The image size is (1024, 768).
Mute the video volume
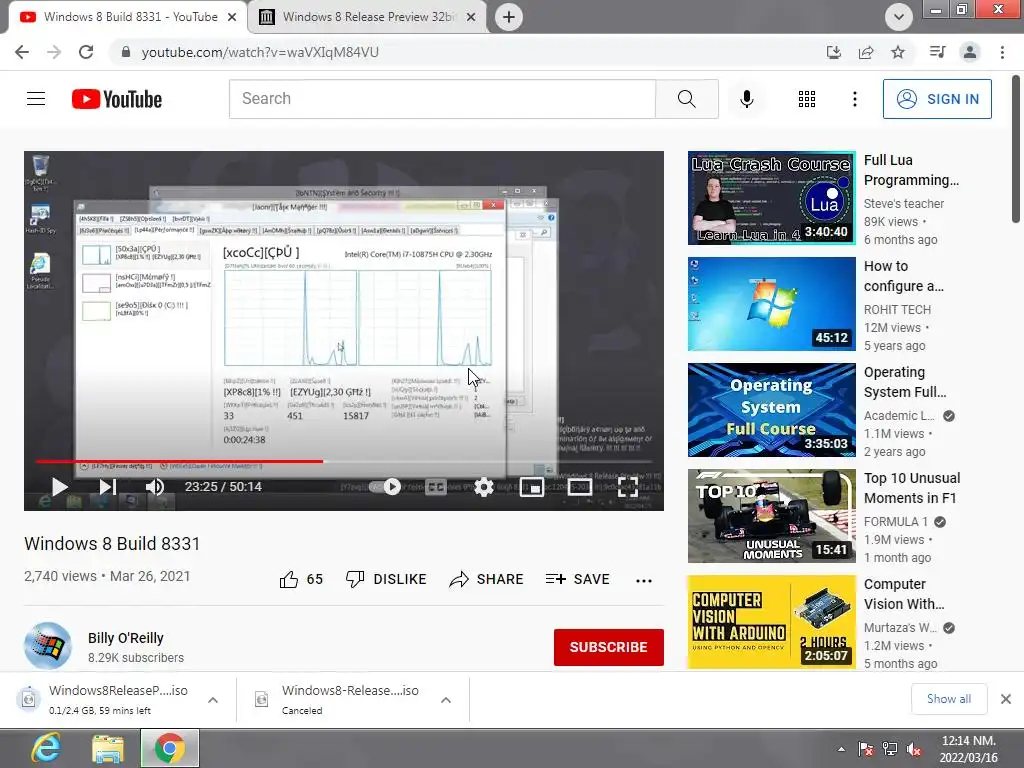[x=155, y=487]
